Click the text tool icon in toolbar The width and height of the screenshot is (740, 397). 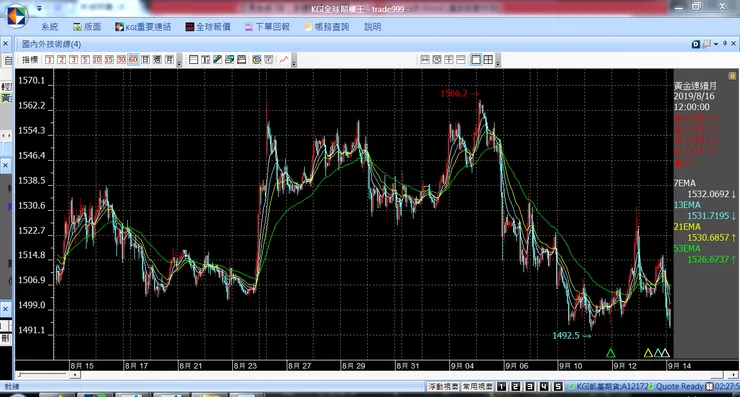tap(205, 59)
